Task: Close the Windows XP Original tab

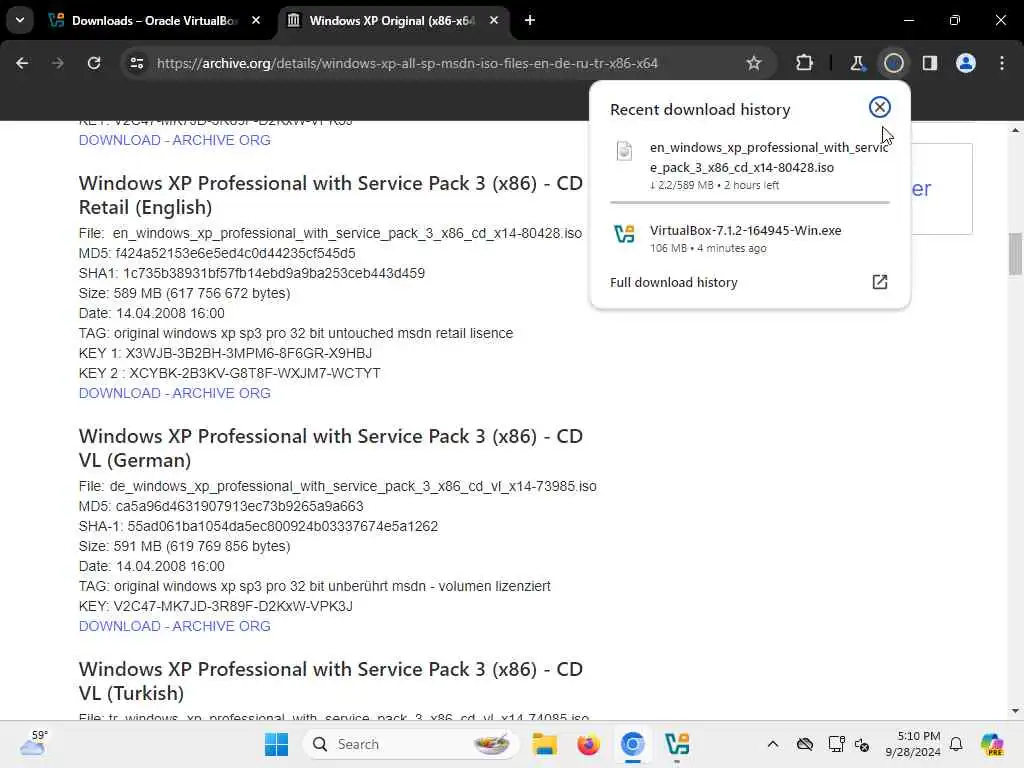Action: pyautogui.click(x=494, y=20)
